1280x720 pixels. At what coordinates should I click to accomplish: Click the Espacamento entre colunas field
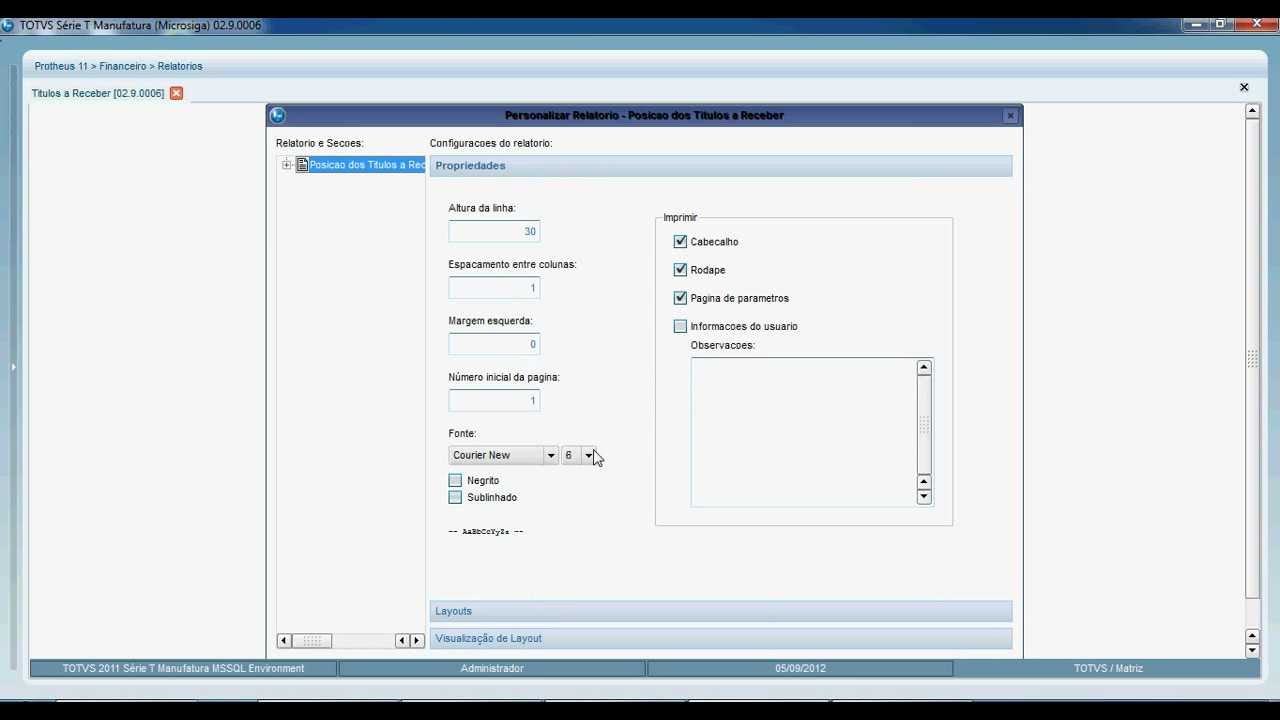(494, 288)
